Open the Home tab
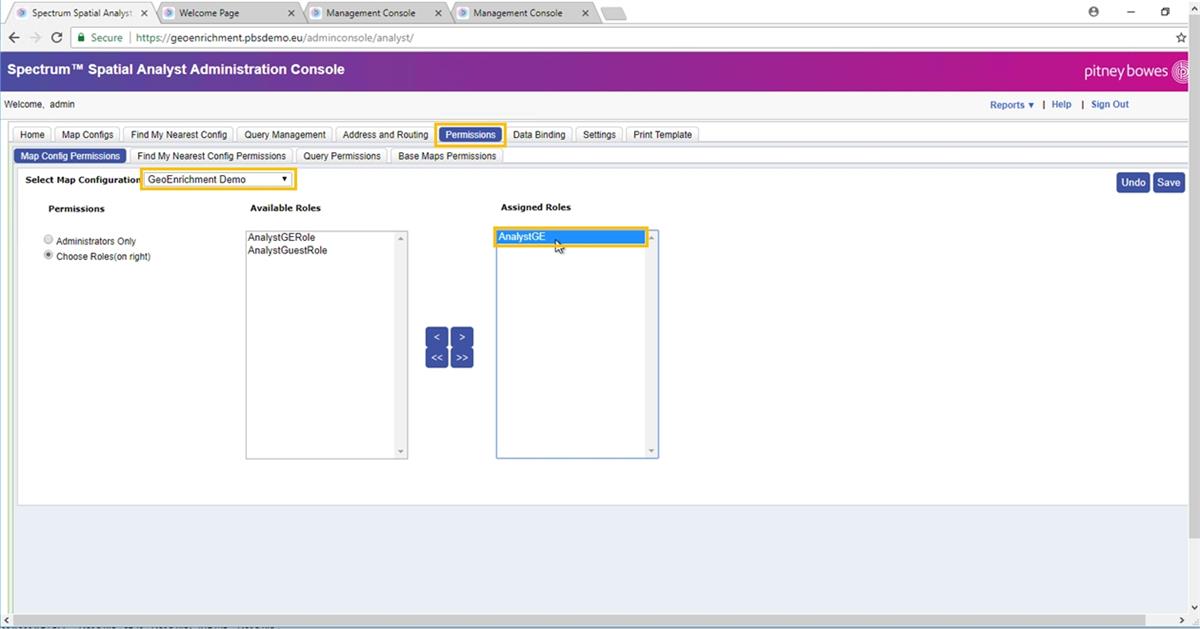The width and height of the screenshot is (1200, 629). click(x=32, y=135)
